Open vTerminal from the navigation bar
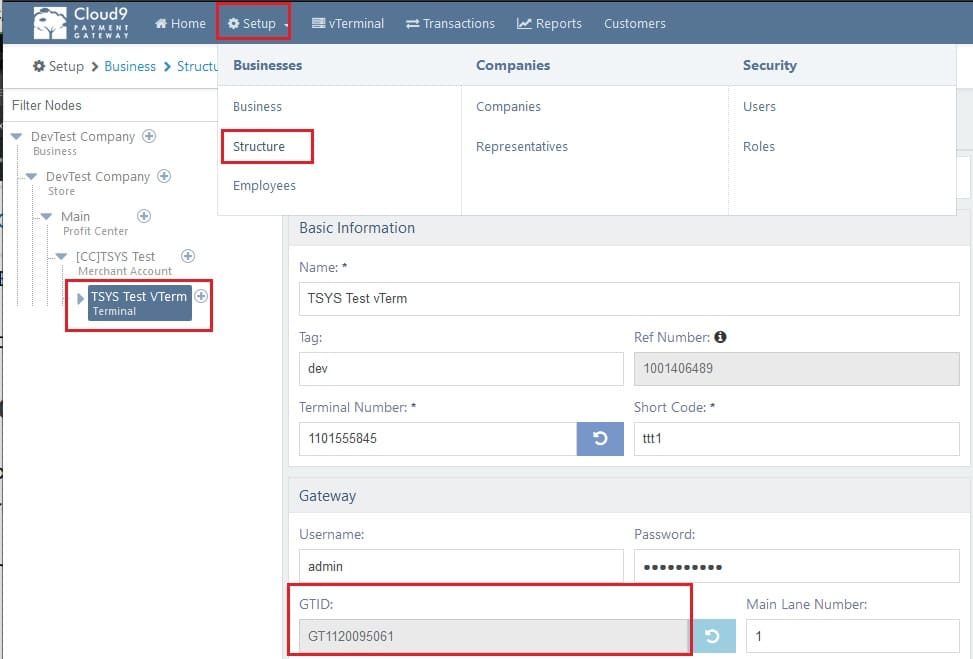 click(x=348, y=24)
